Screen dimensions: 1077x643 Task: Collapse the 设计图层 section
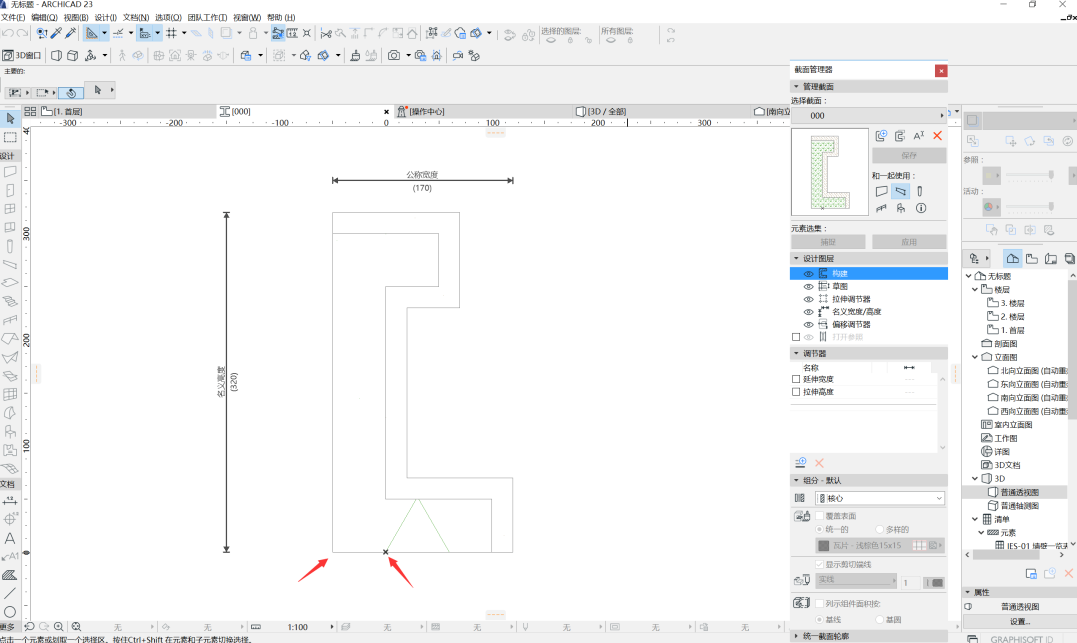pyautogui.click(x=797, y=258)
